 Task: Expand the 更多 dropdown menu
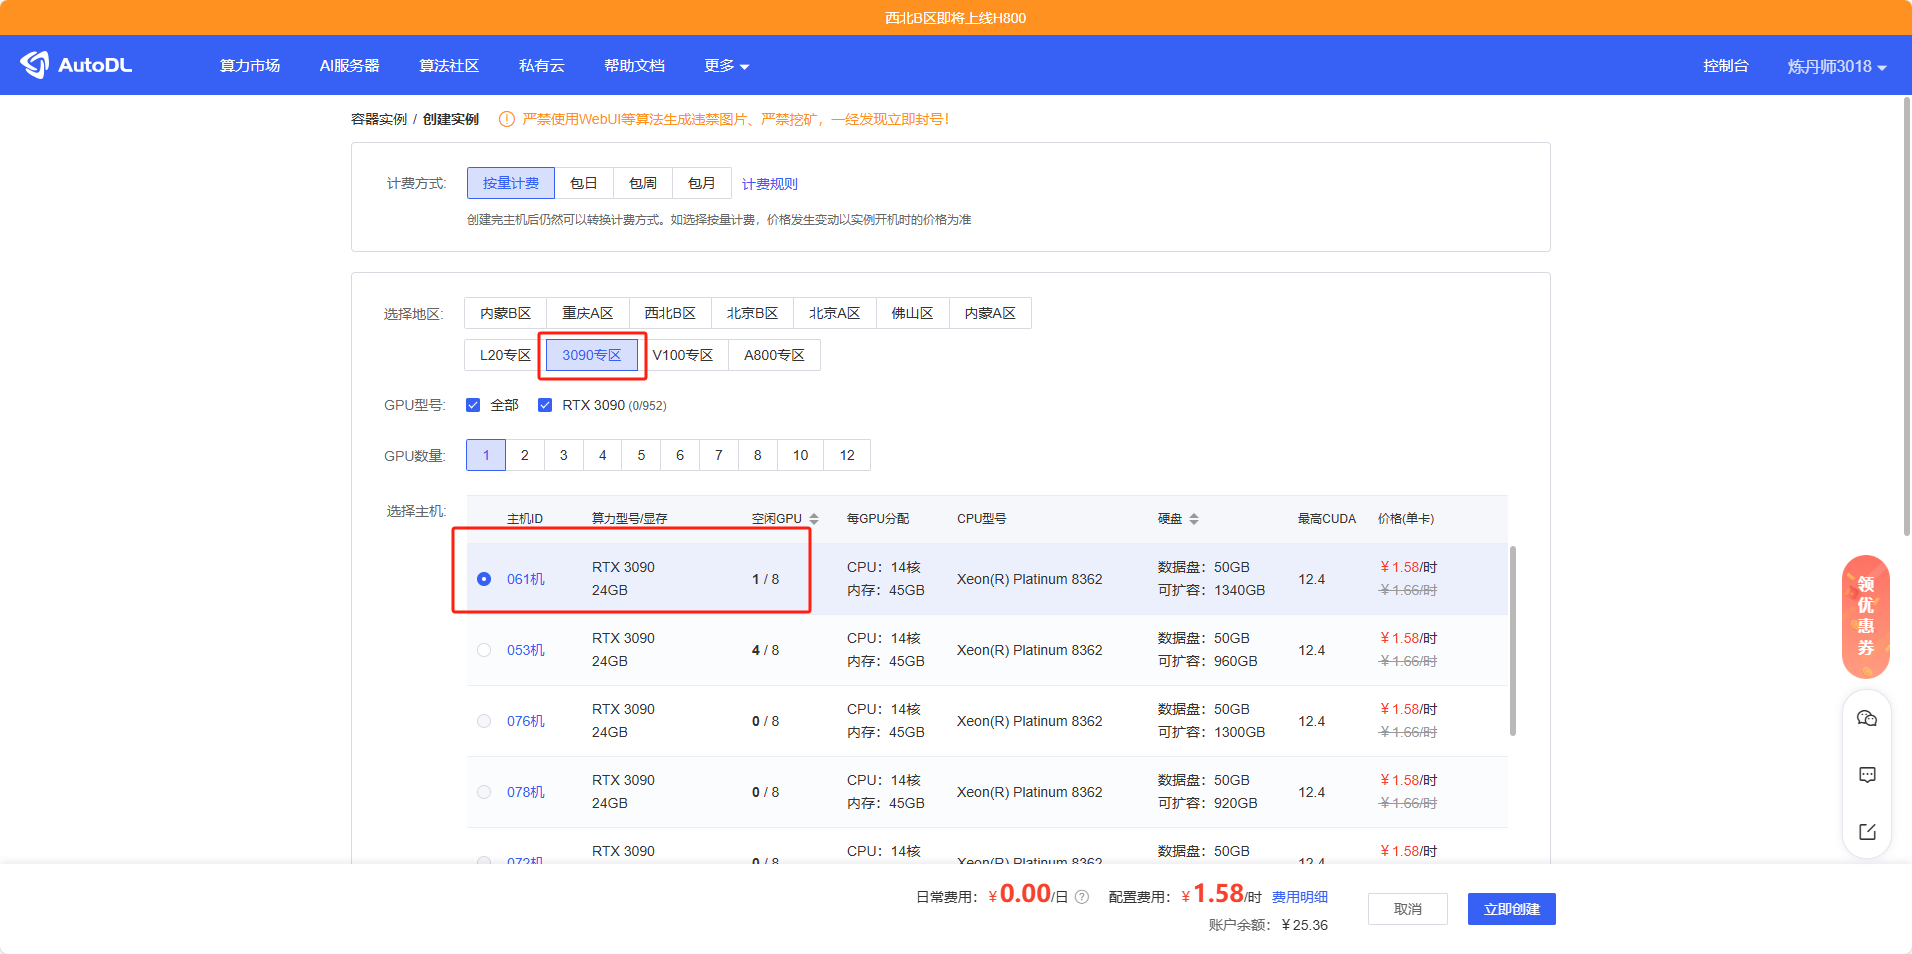pos(726,66)
